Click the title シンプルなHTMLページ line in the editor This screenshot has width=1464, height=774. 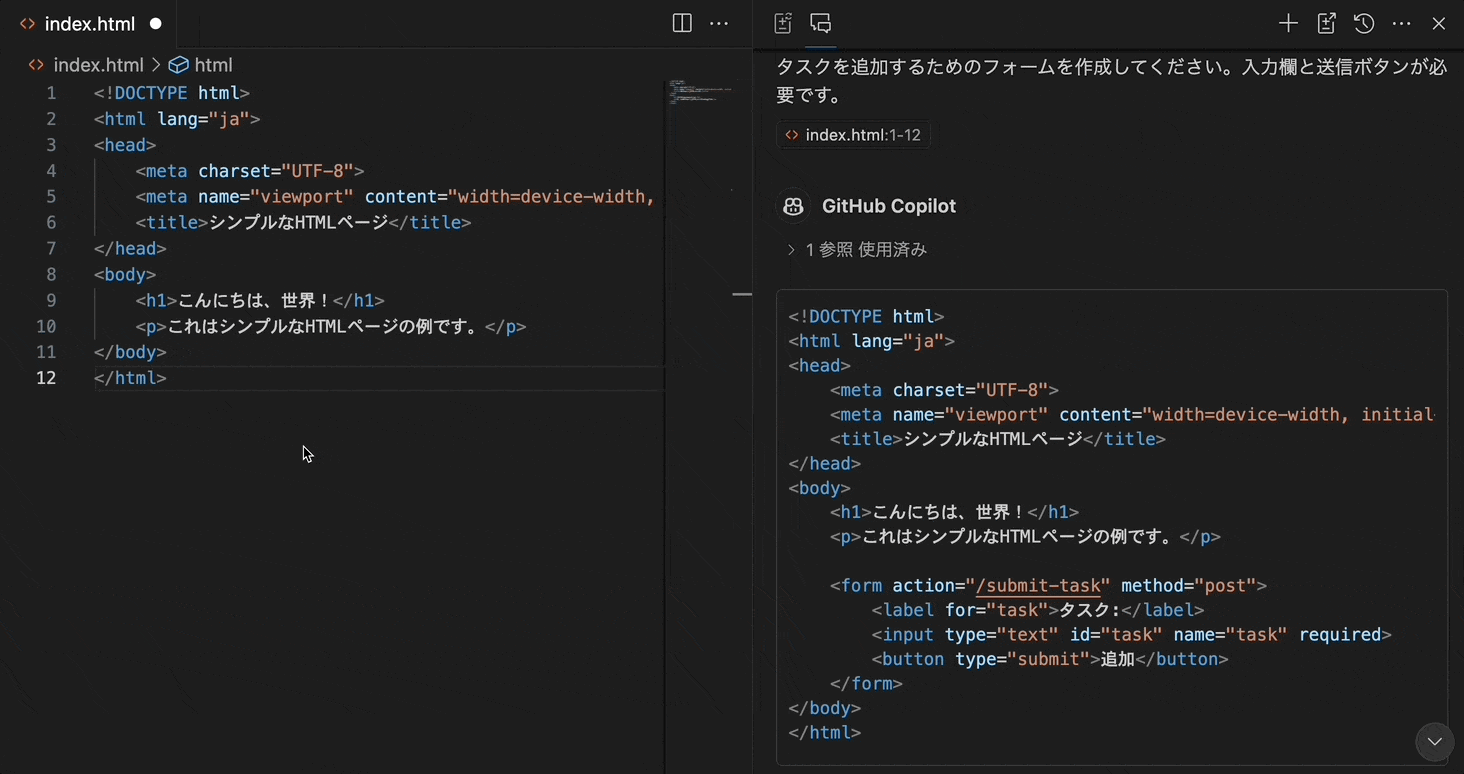303,223
